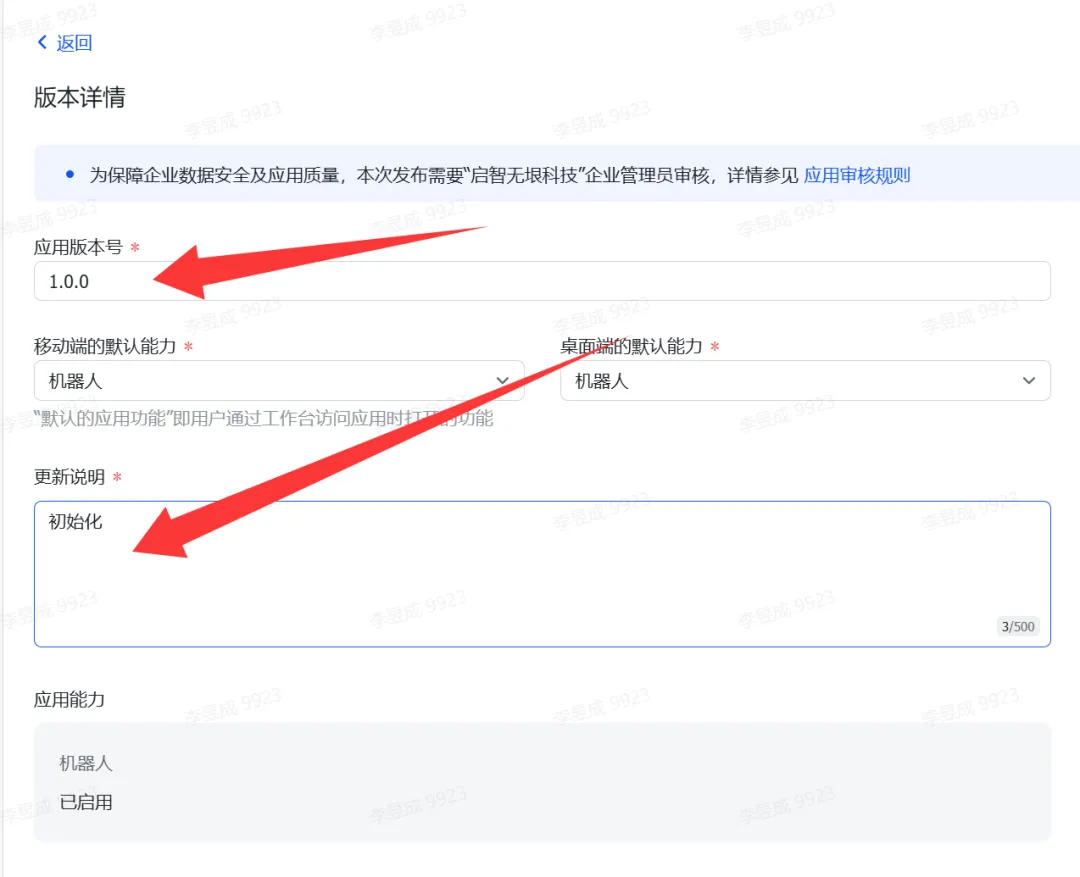Screen dimensions: 1080x877
Task: Open the 桌面端的默认能力 combo box
Action: point(805,380)
